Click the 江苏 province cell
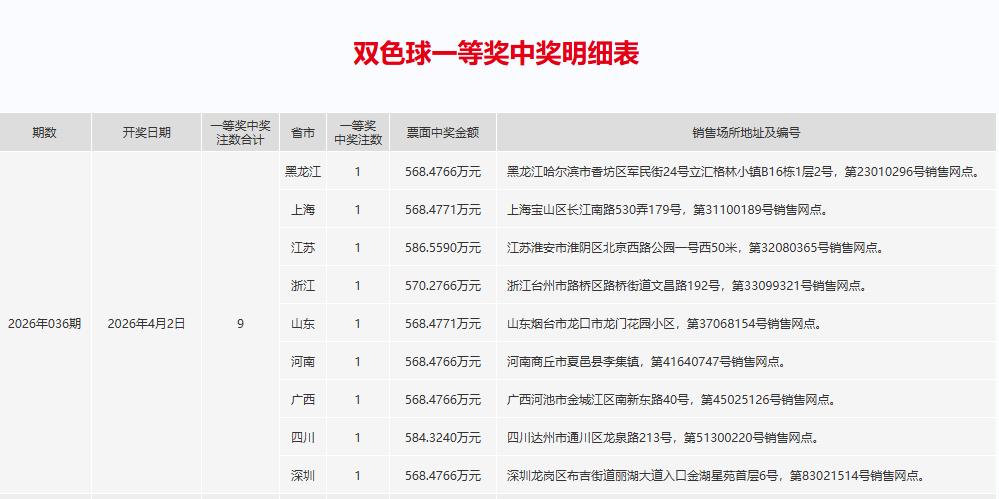The width and height of the screenshot is (999, 499). click(303, 248)
